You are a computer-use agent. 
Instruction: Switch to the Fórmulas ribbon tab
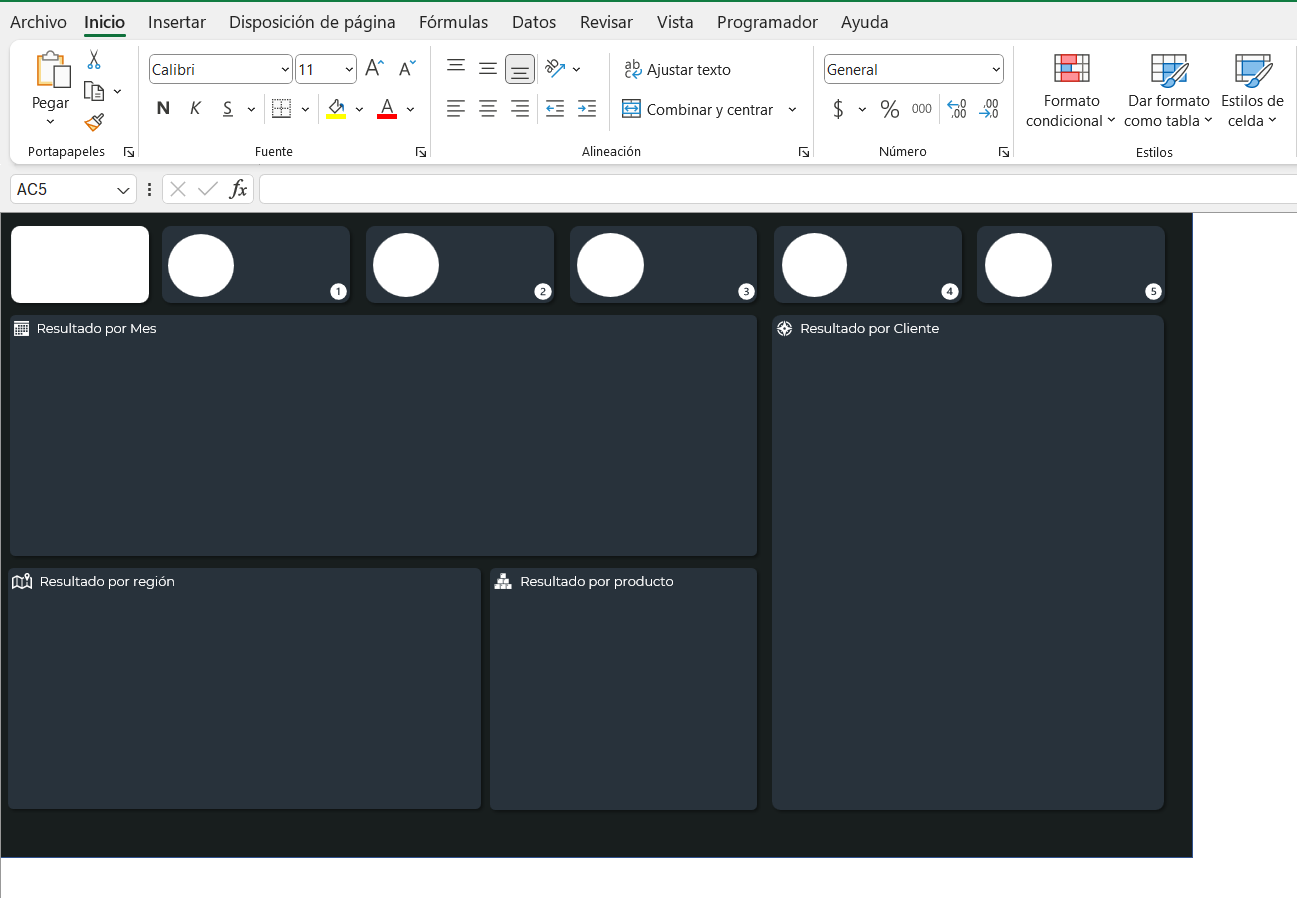pyautogui.click(x=453, y=21)
